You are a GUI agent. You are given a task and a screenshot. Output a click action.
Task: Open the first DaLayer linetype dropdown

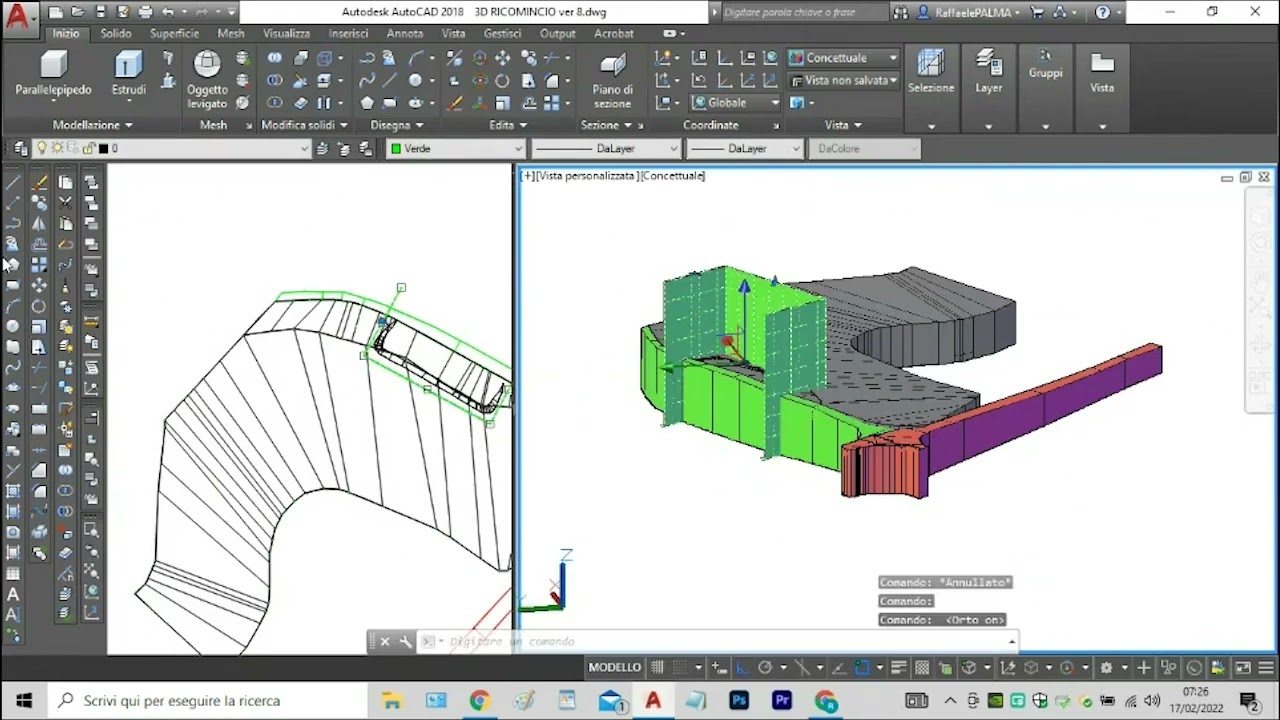point(606,148)
